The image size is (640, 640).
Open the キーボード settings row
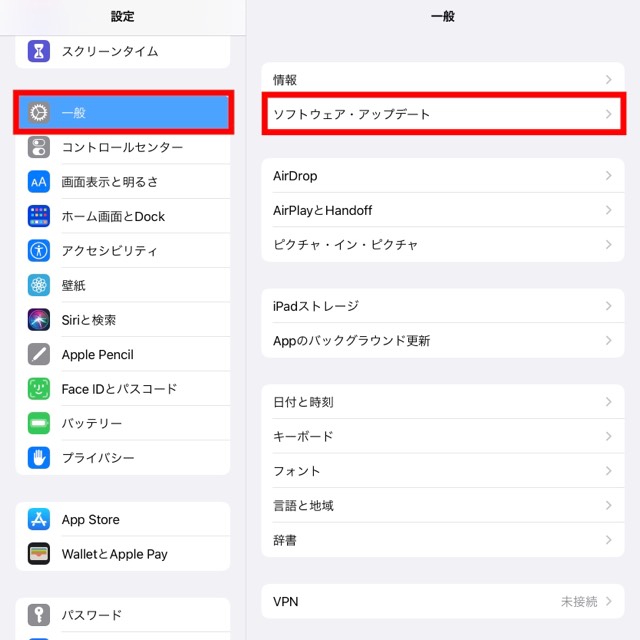(x=443, y=436)
